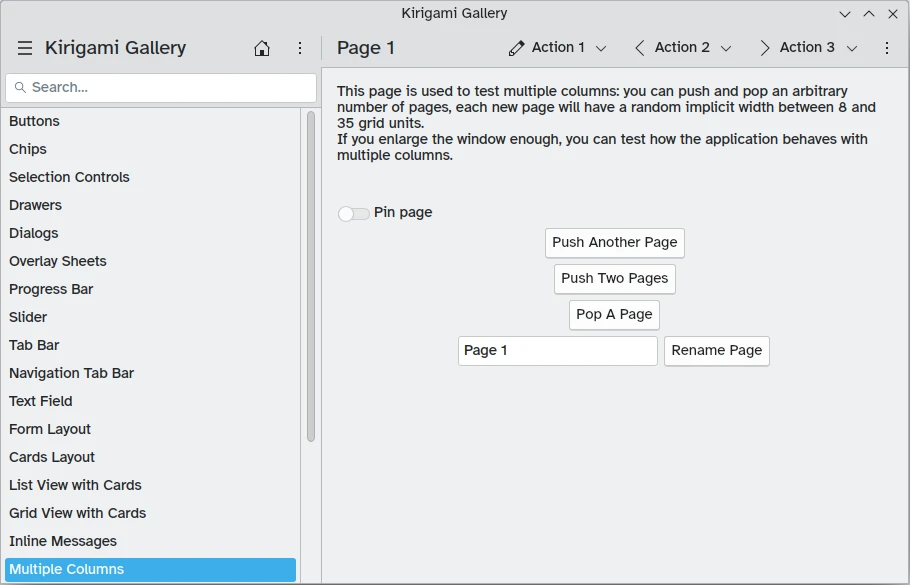The height and width of the screenshot is (585, 910).
Task: Expand the Action 2 dropdown arrow
Action: (726, 49)
